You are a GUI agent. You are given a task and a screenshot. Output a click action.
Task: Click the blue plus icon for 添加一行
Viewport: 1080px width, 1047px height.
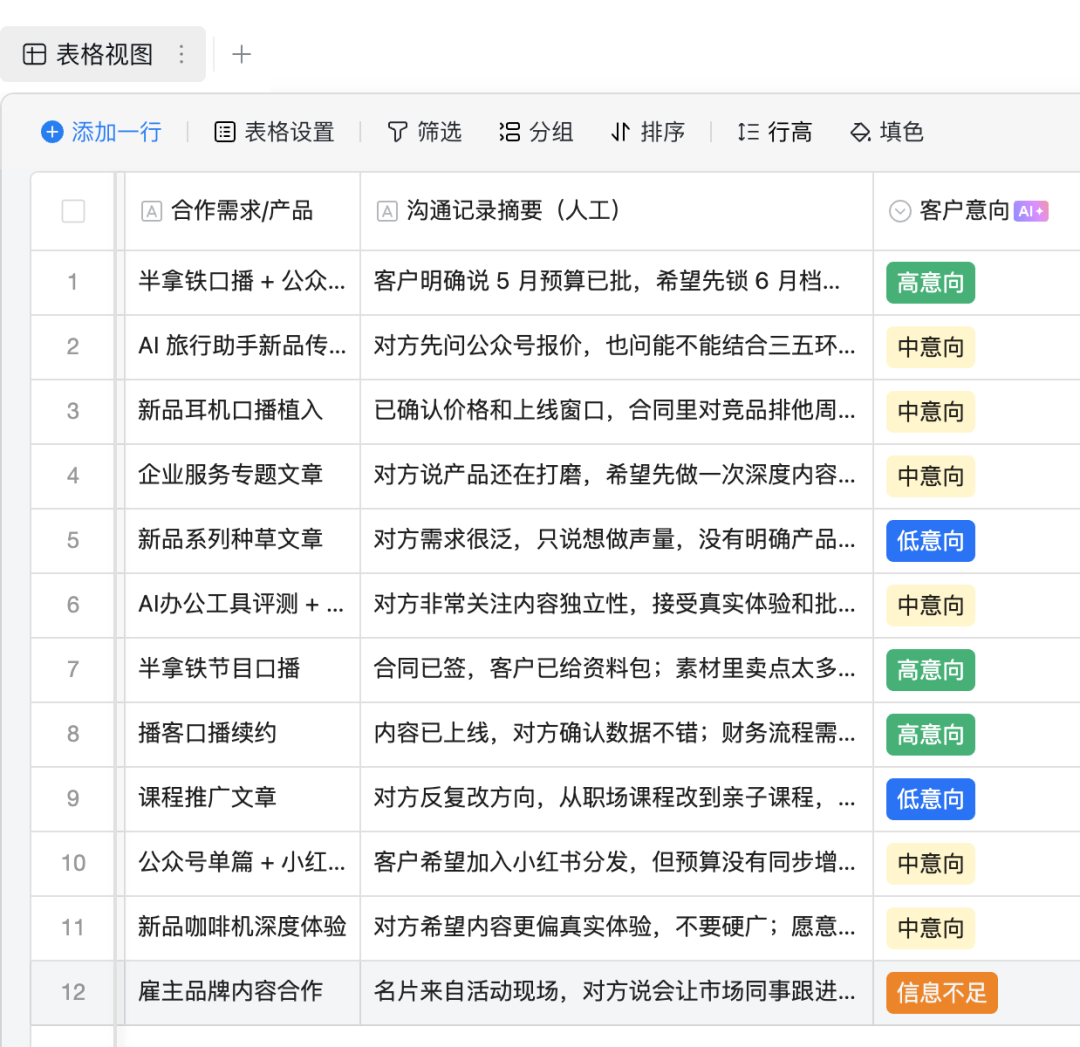tap(52, 132)
